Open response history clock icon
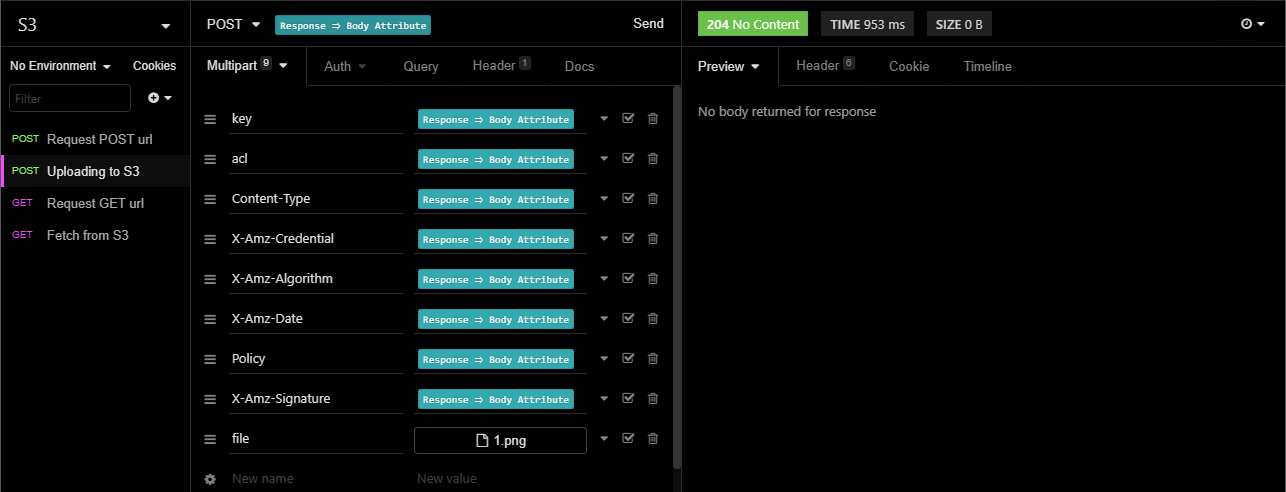Screen dimensions: 1286x492 1253,24
